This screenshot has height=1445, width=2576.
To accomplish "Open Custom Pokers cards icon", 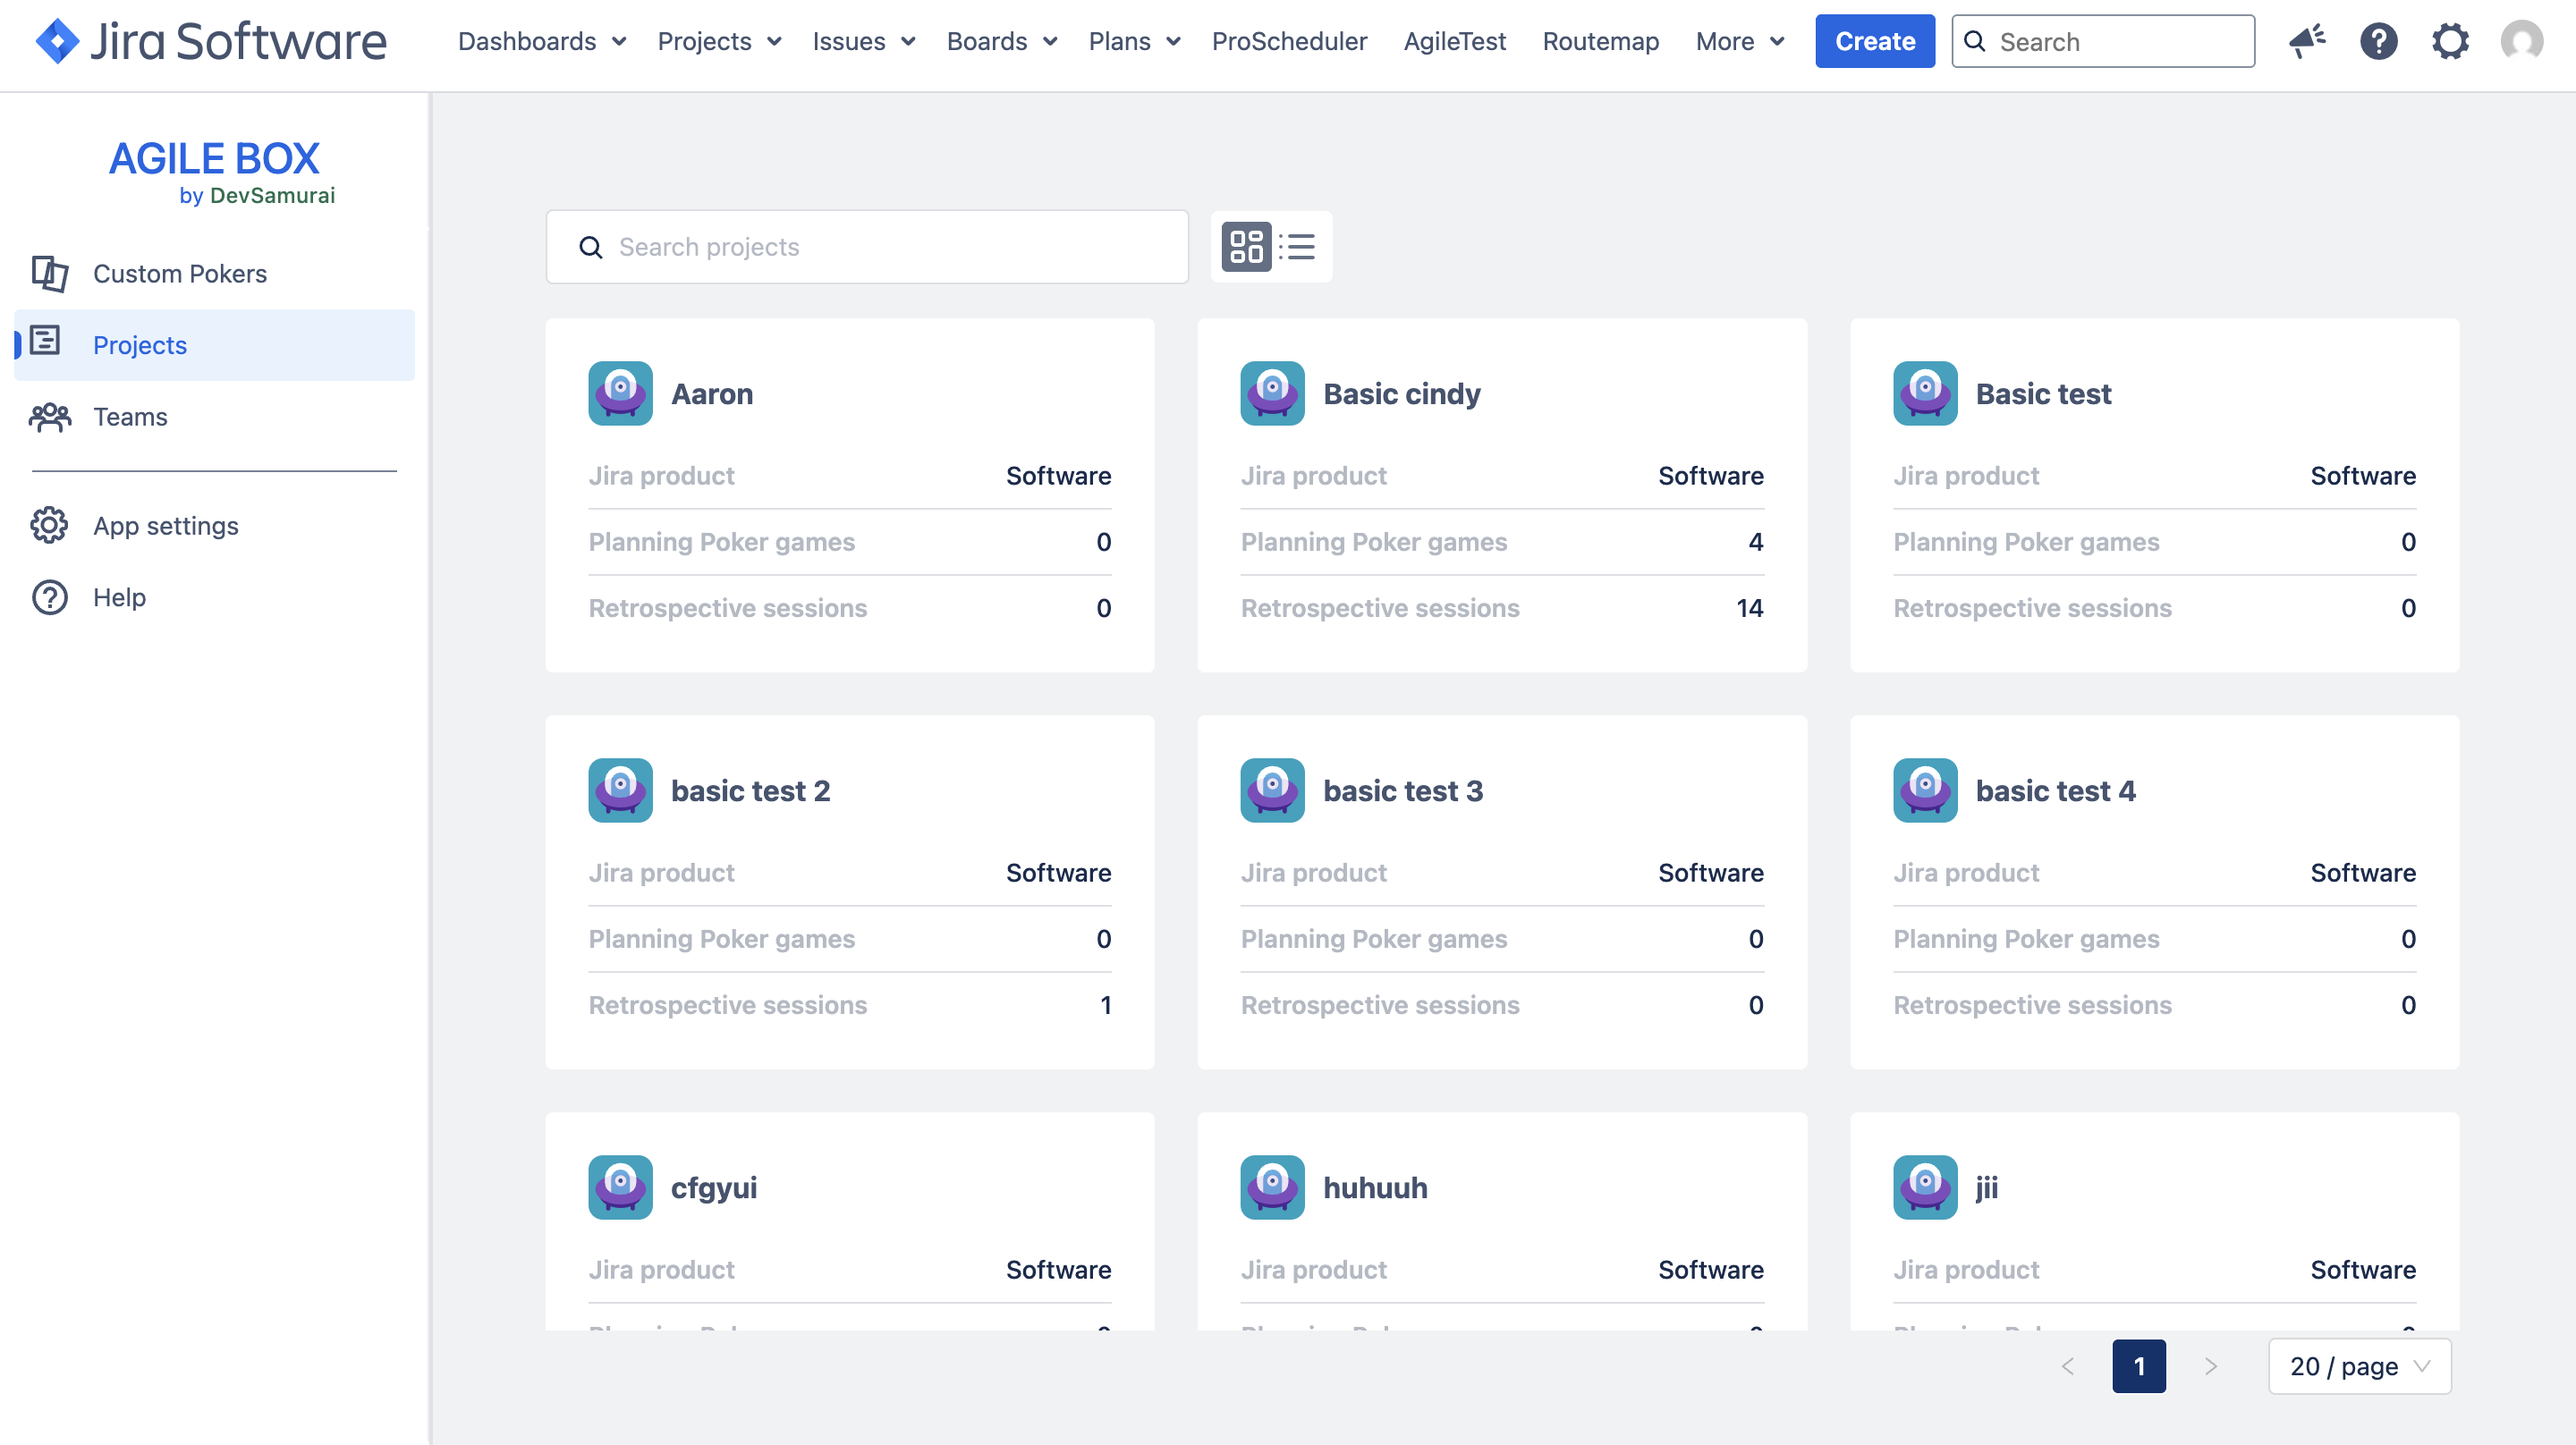I will tap(49, 273).
